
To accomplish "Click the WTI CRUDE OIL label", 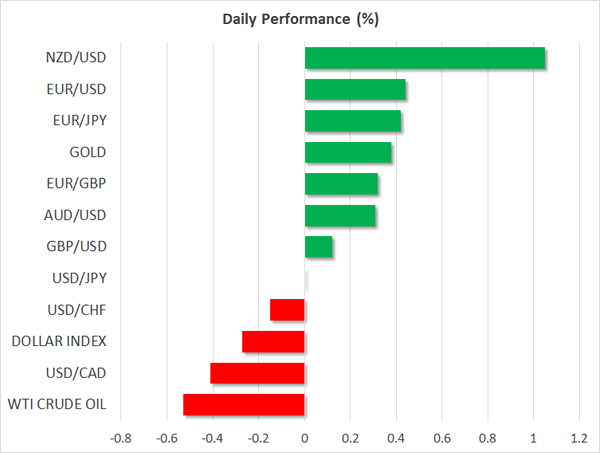I will coord(58,405).
